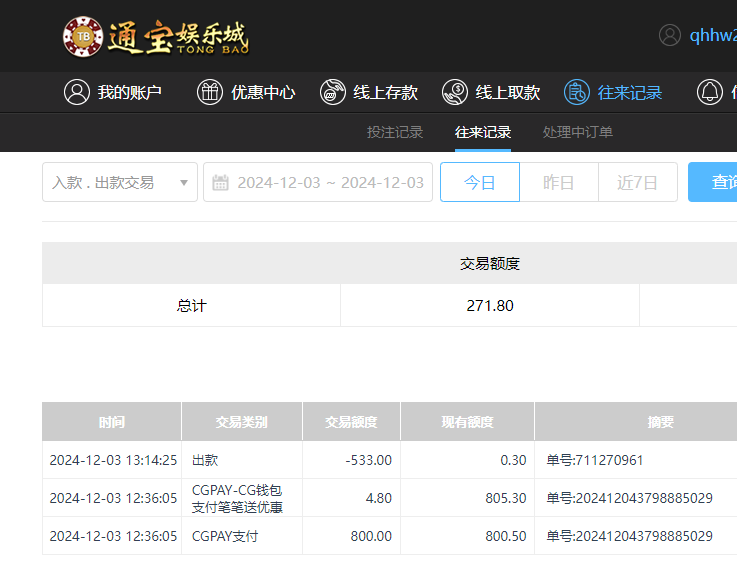This screenshot has width=737, height=576.
Task: Select the 近7日 date filter
Action: (637, 183)
